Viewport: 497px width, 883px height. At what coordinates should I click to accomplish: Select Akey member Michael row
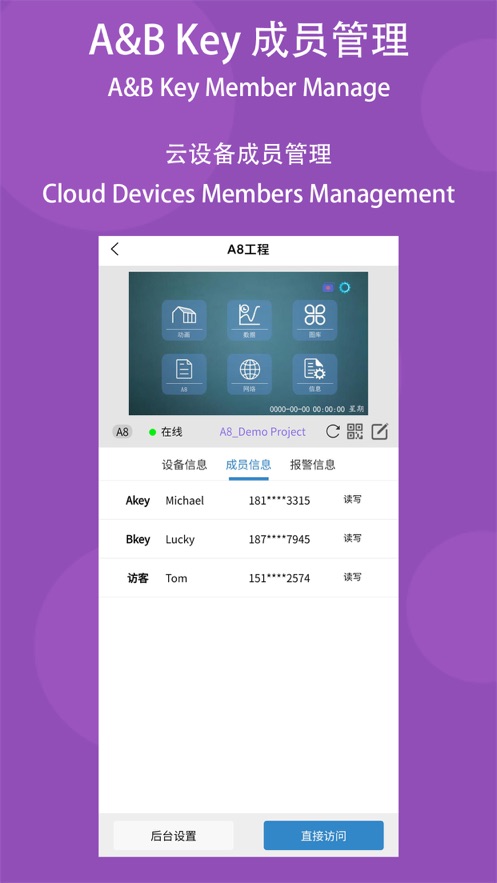[248, 500]
